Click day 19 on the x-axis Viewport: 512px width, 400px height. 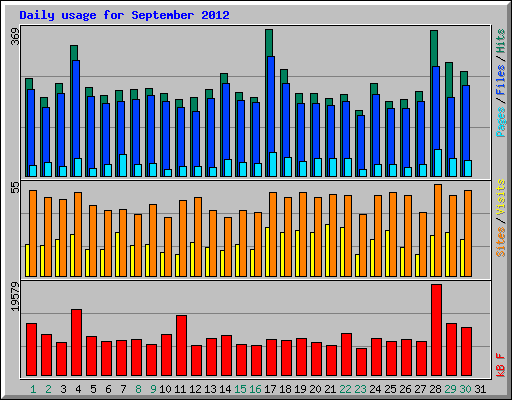(x=300, y=389)
